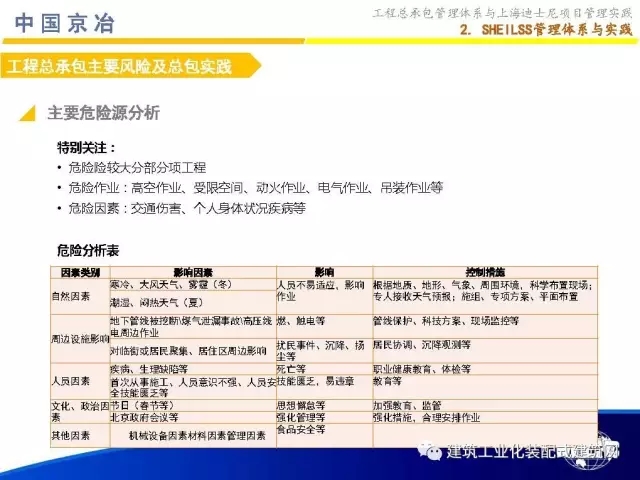640x480 pixels.
Task: Click the bullet dot before 危险险较大分部分项工程
Action: pos(62,169)
